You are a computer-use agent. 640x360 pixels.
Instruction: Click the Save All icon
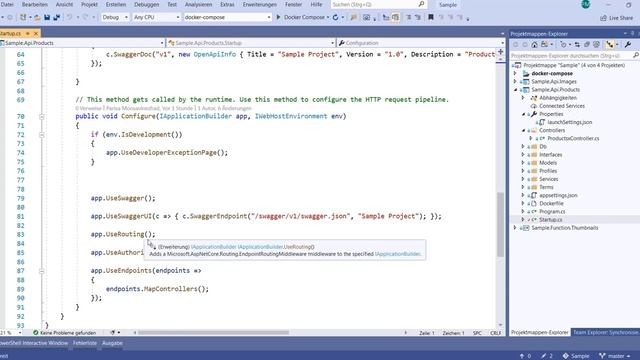56,18
